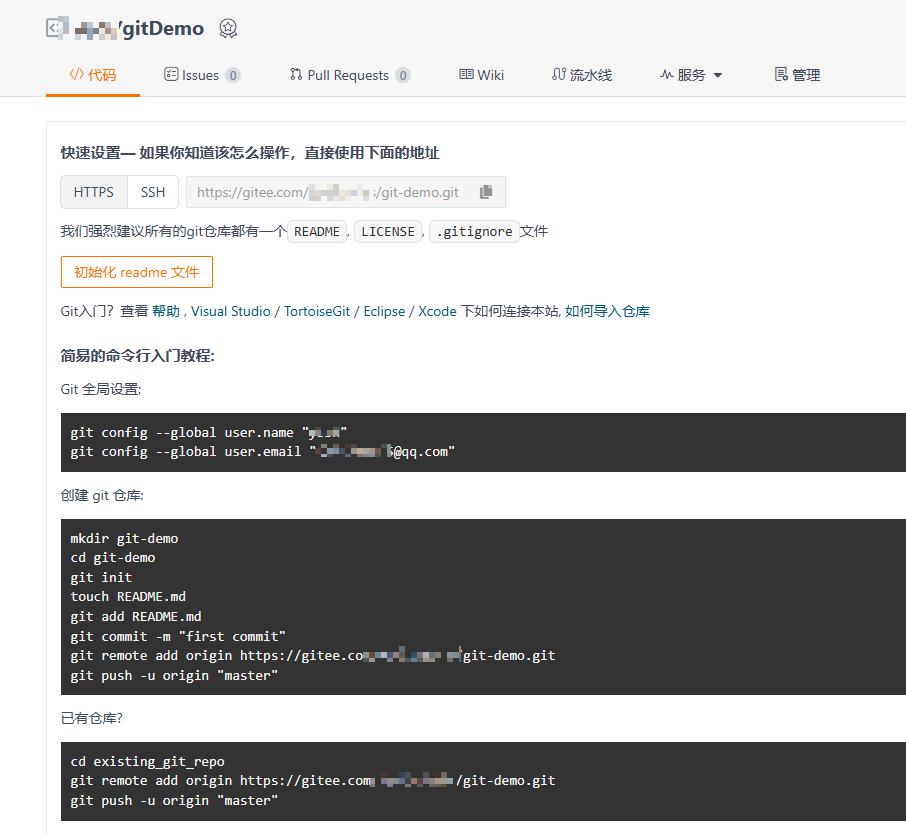Click the 'git commit -m "first commit"' line
The width and height of the screenshot is (906, 834).
178,636
